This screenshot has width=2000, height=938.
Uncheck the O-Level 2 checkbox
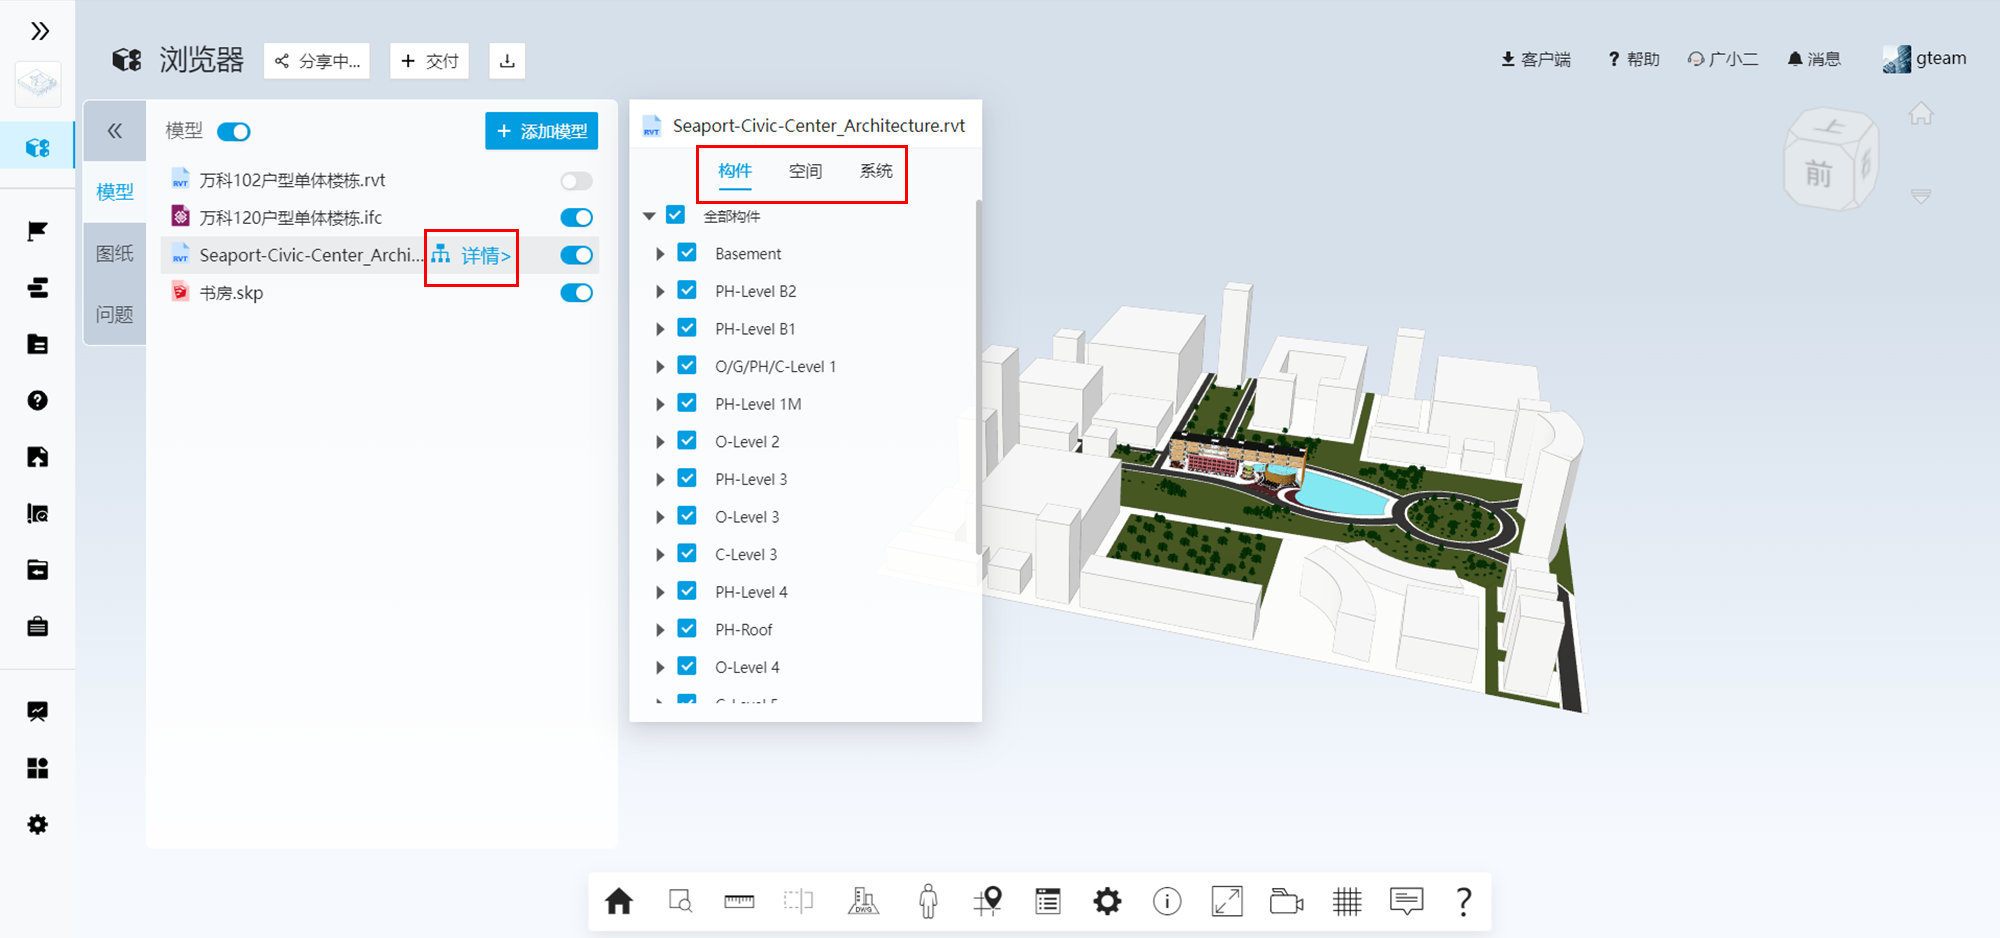pos(687,440)
